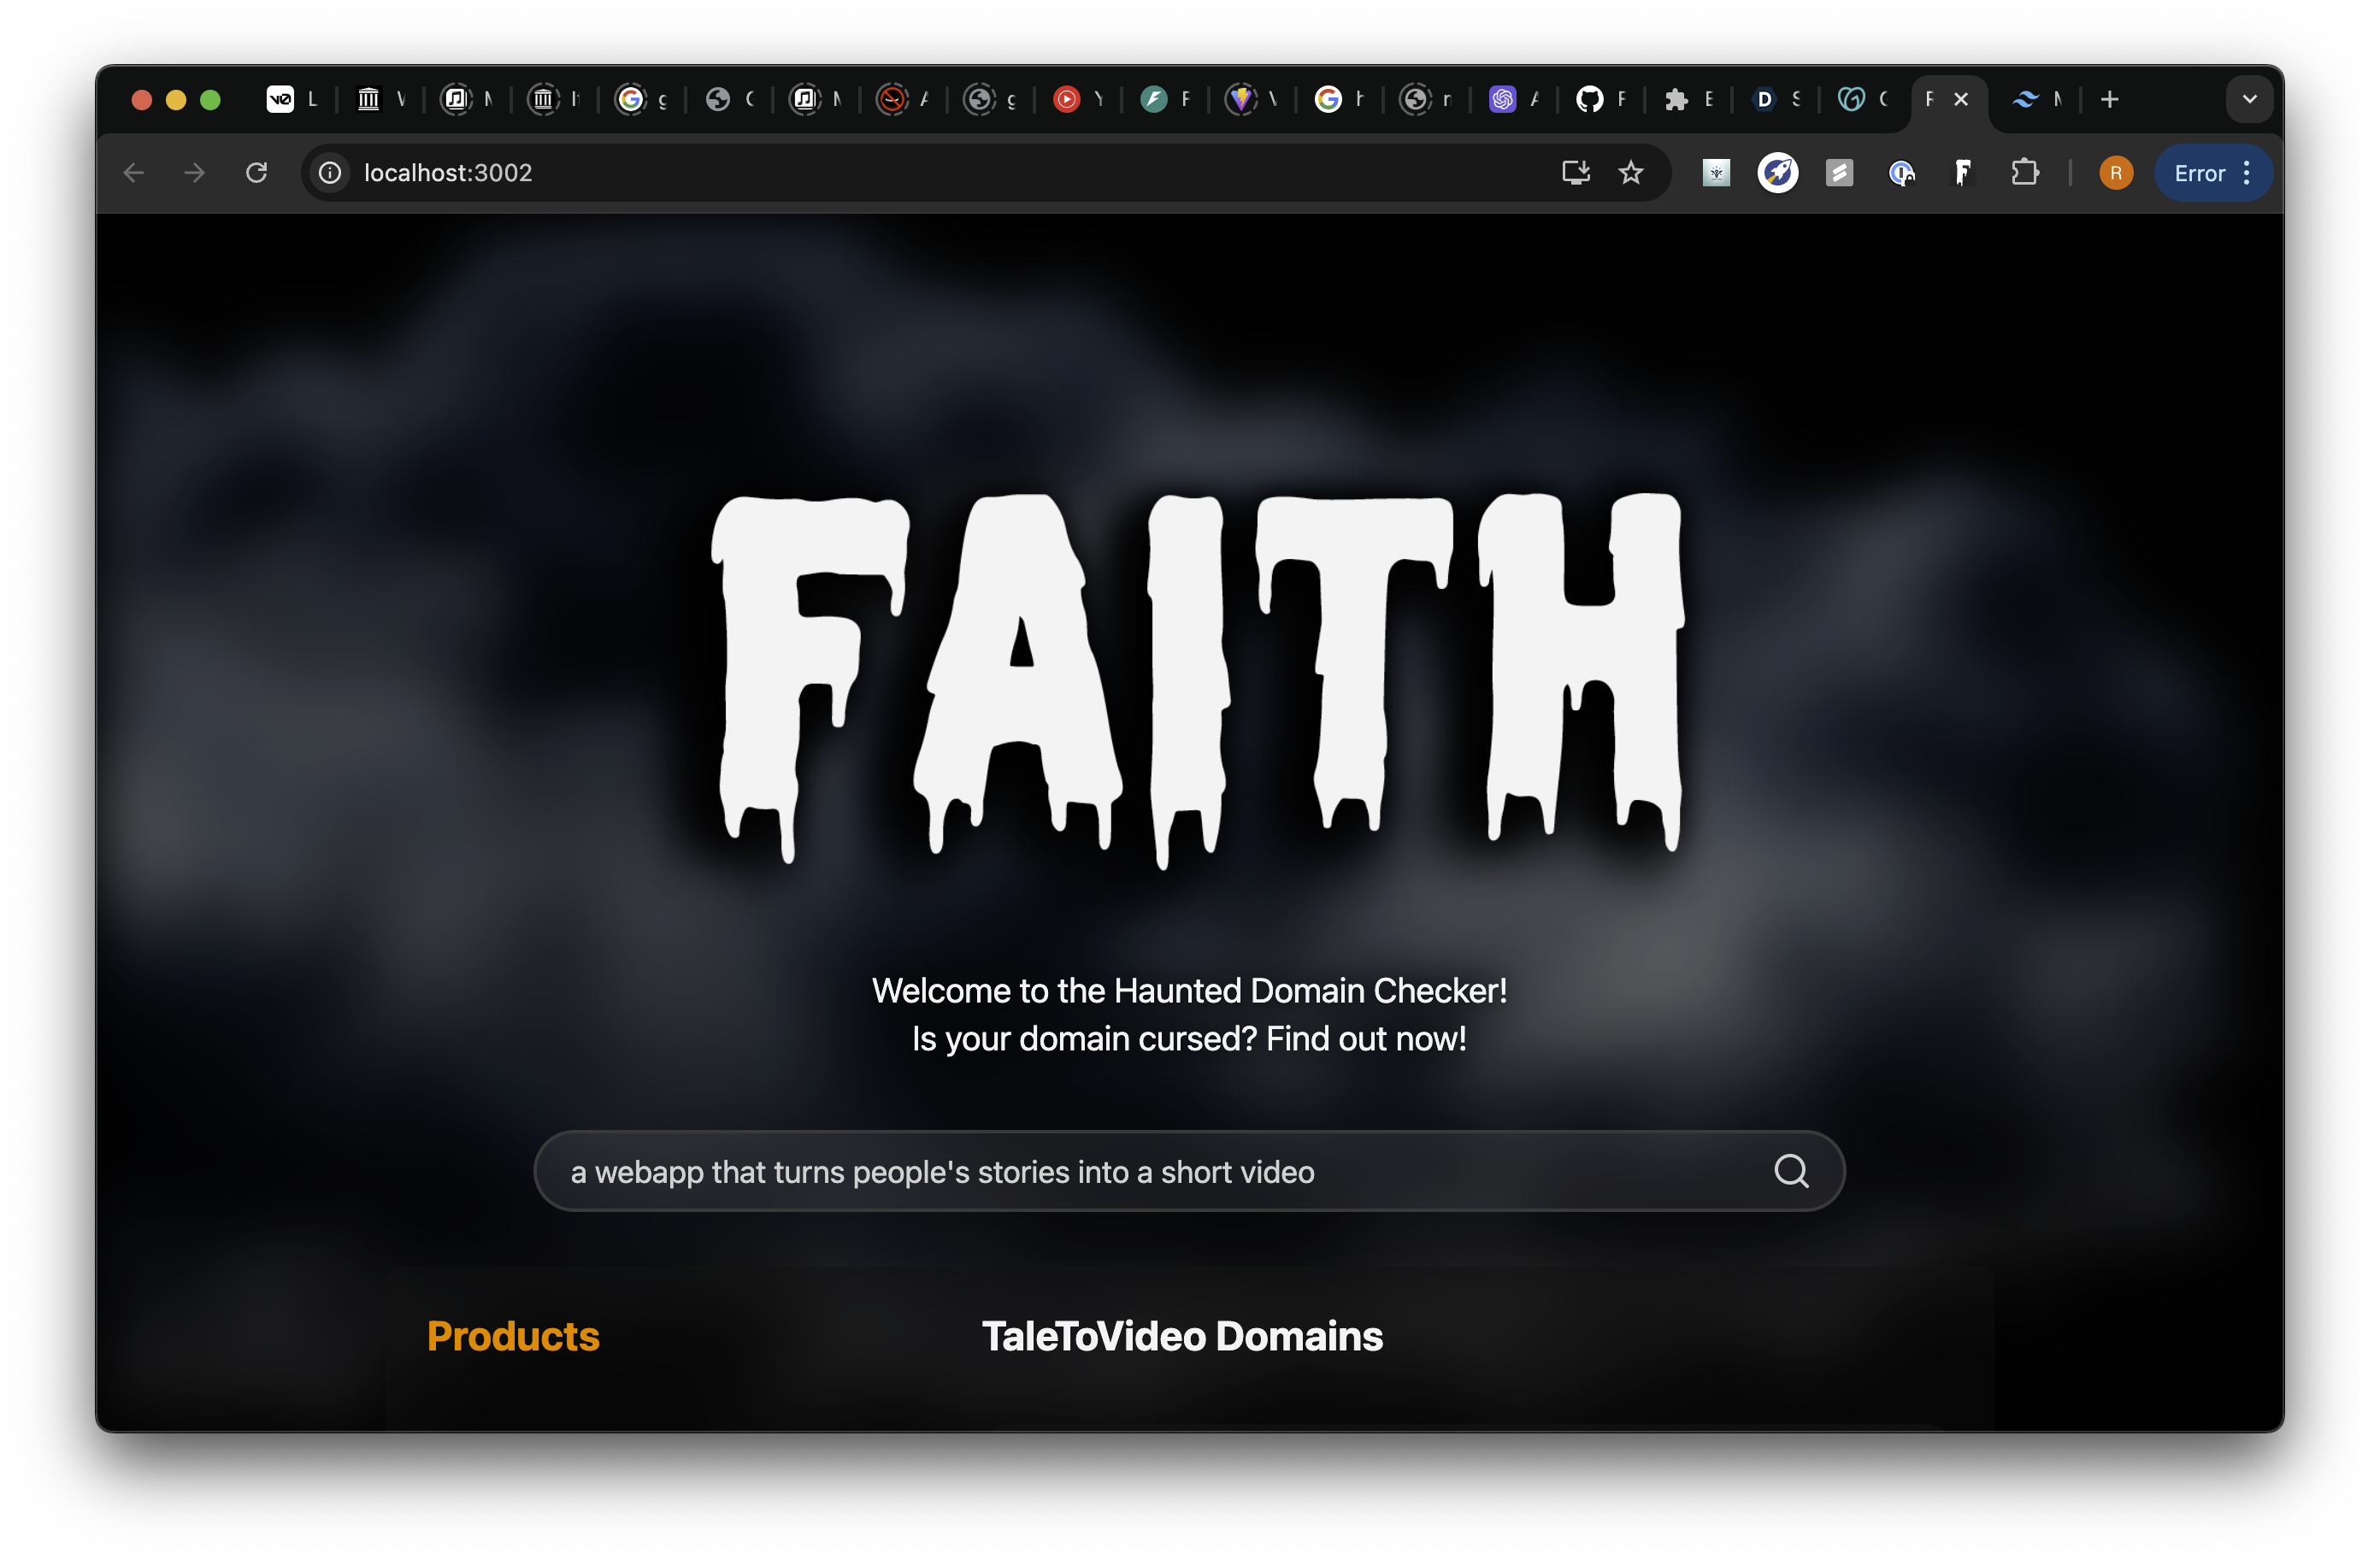
Task: Reload the localhost page
Action: pos(256,173)
